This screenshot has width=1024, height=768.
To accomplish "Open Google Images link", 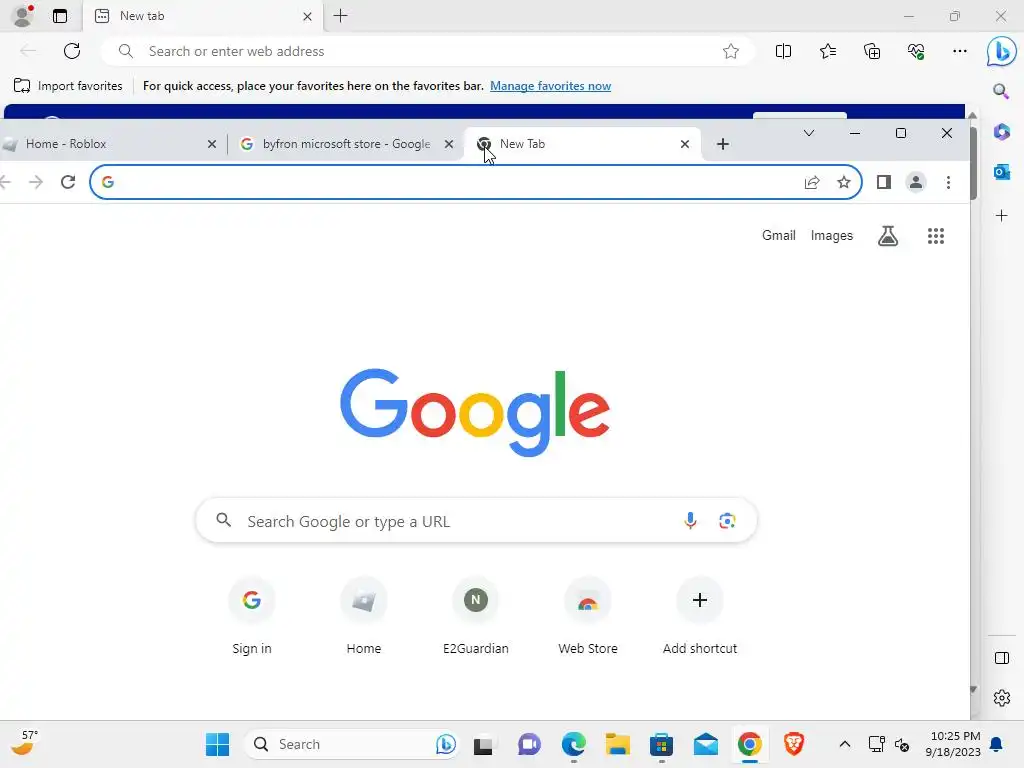I will click(831, 236).
